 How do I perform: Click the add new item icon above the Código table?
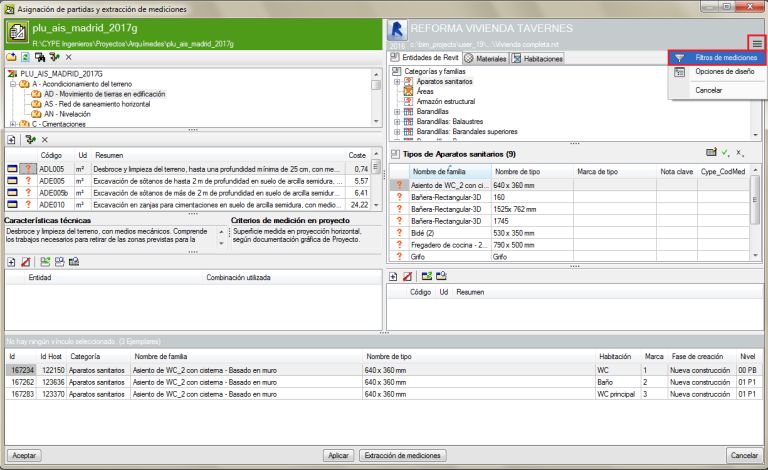[x=11, y=140]
